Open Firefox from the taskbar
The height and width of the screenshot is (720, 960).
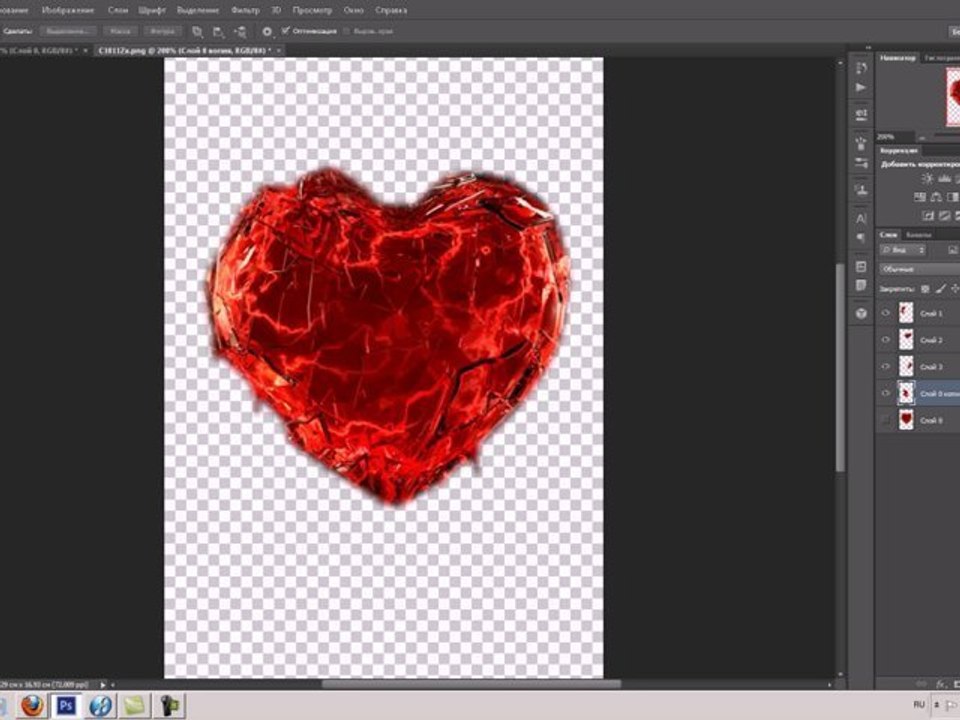tap(32, 705)
